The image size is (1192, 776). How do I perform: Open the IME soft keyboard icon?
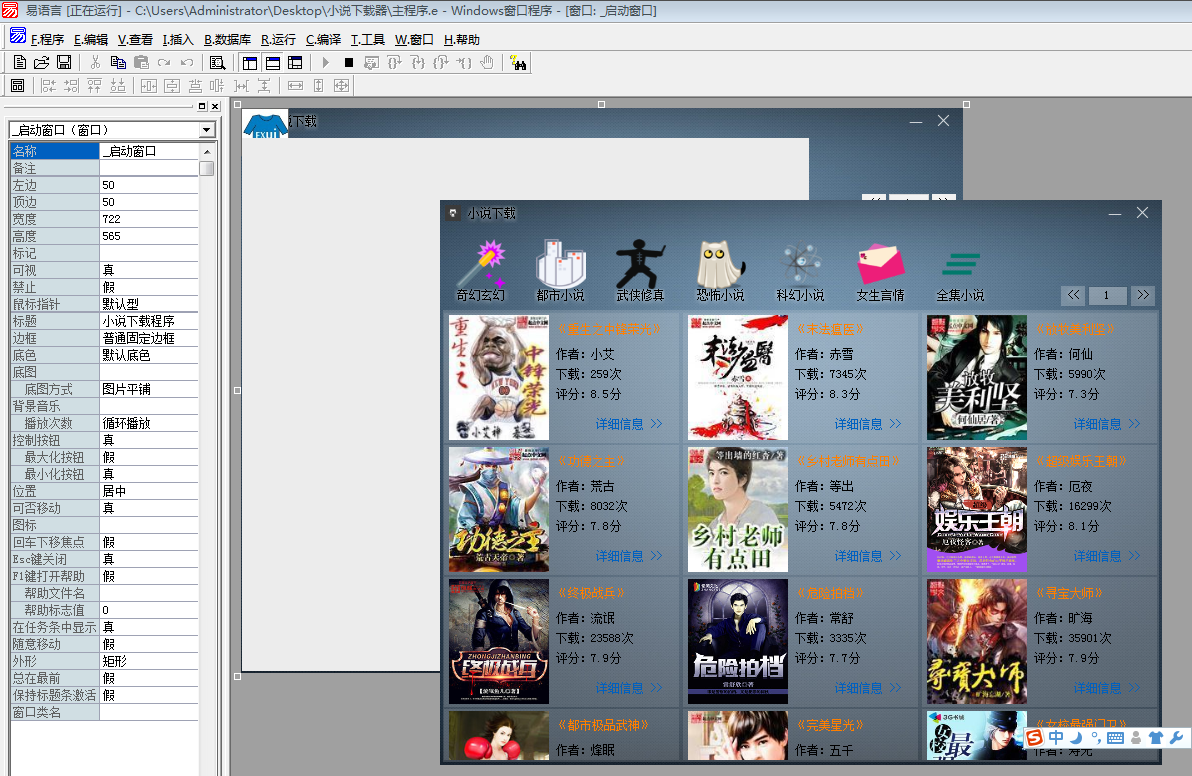[x=1115, y=737]
